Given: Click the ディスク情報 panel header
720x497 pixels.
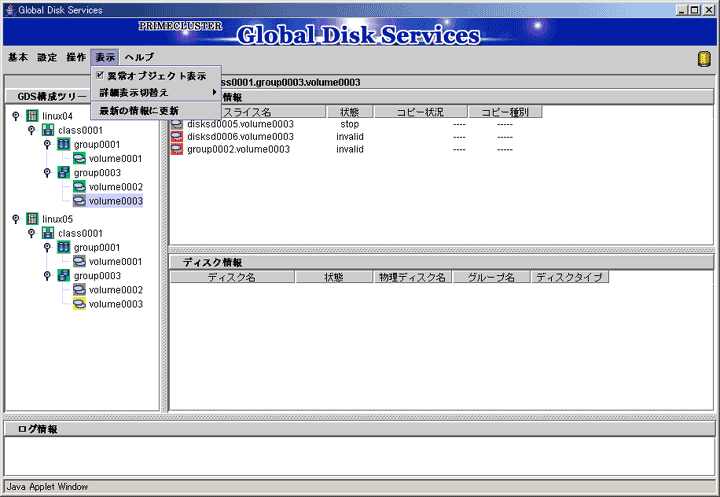Looking at the screenshot, I should 442,262.
